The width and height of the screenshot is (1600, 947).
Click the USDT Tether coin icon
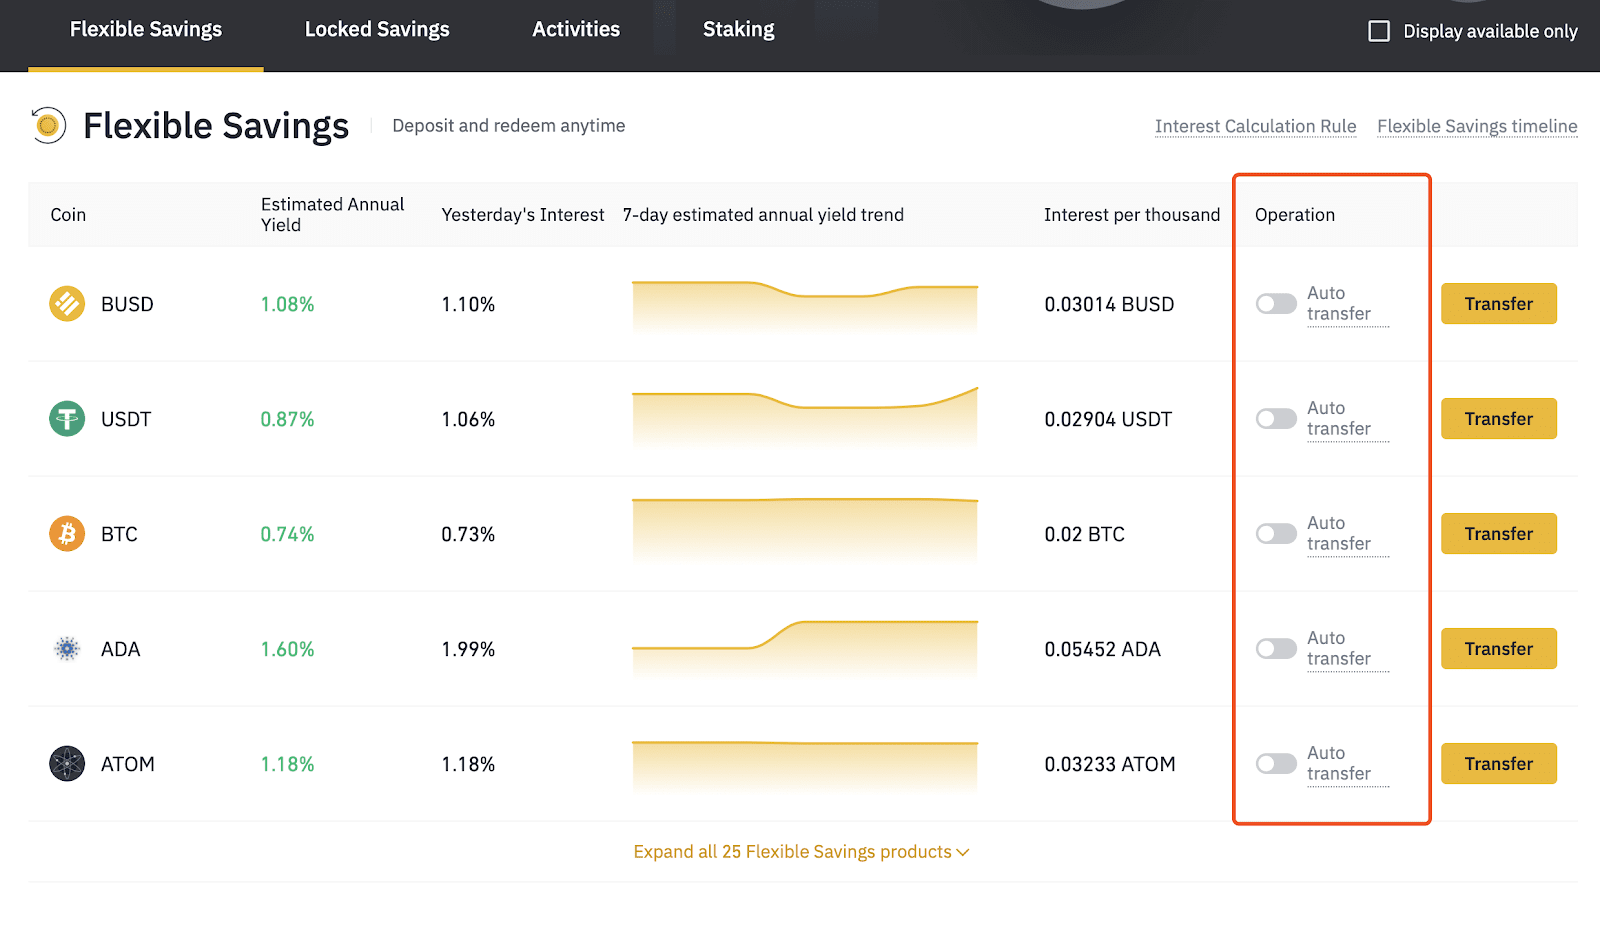pos(67,418)
